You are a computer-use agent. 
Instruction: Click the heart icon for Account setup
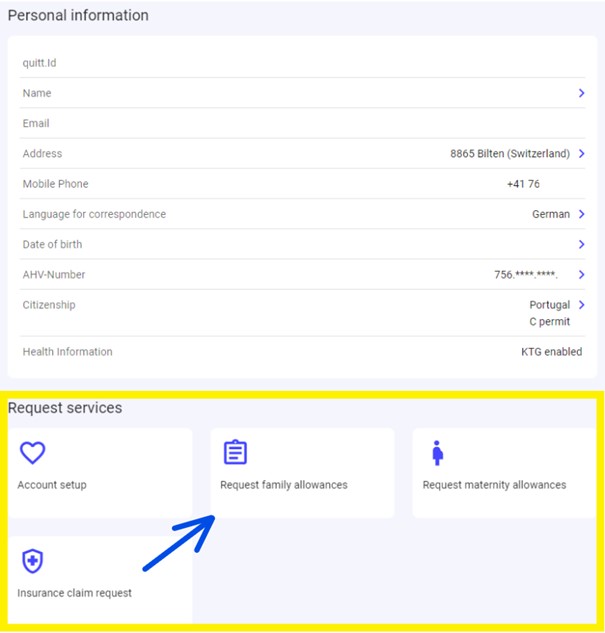click(x=33, y=453)
